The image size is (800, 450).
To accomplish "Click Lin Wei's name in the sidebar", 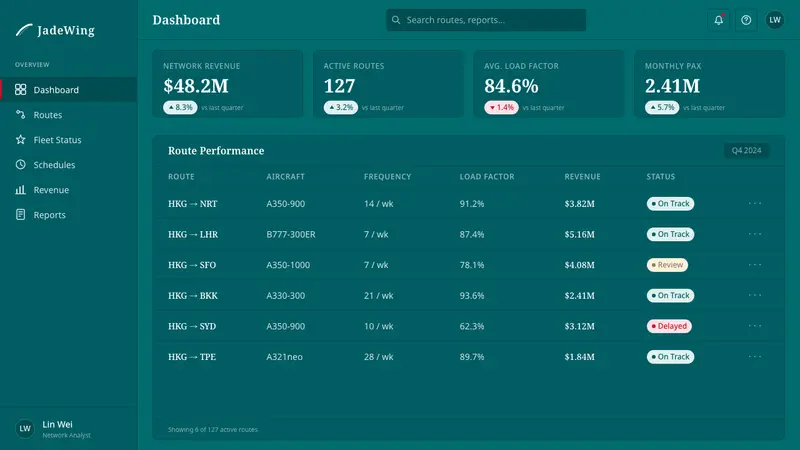I will point(57,424).
